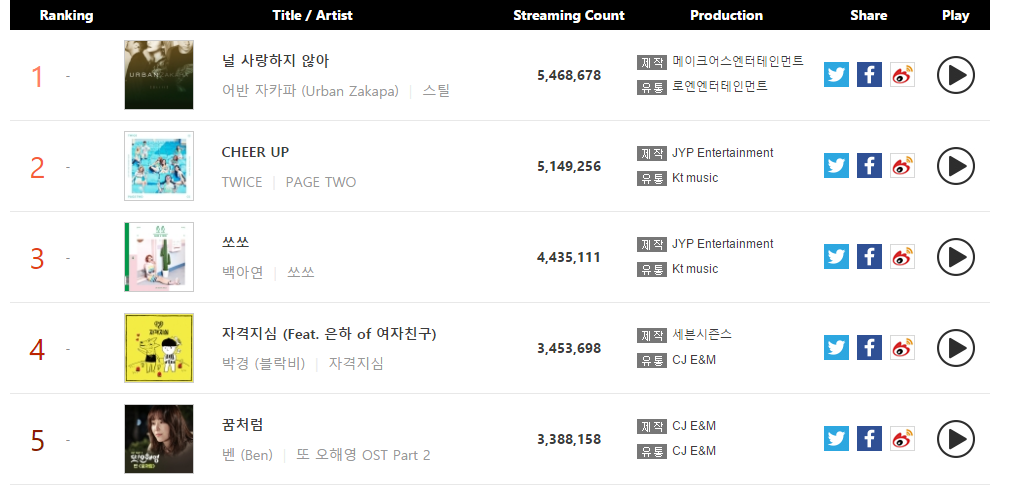Play CHEER UP by TWICE
Image resolution: width=1032 pixels, height=489 pixels.
pyautogui.click(x=956, y=166)
